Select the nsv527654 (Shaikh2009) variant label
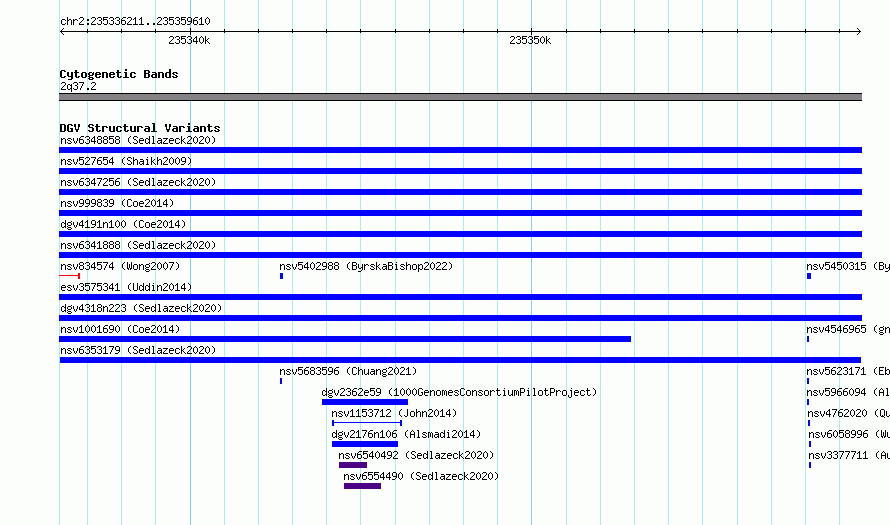 click(126, 161)
